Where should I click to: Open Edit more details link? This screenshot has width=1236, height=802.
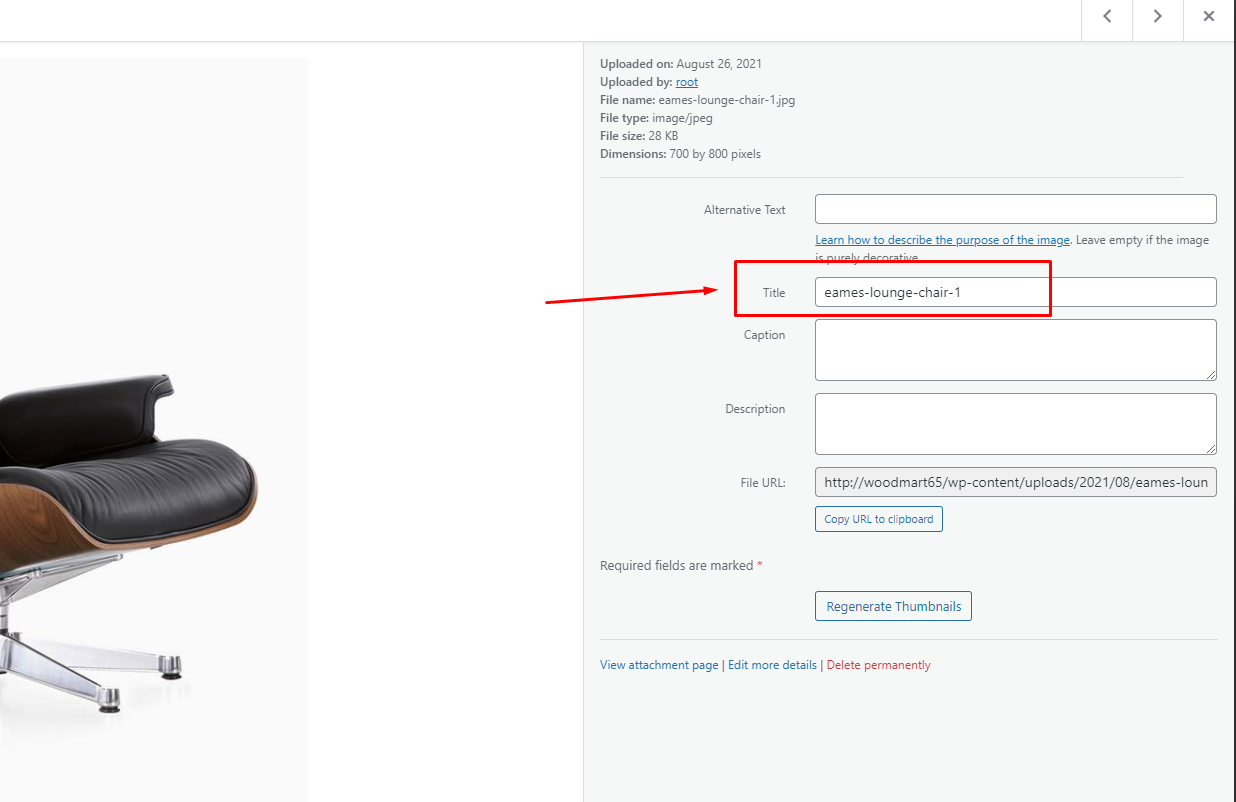click(x=772, y=665)
